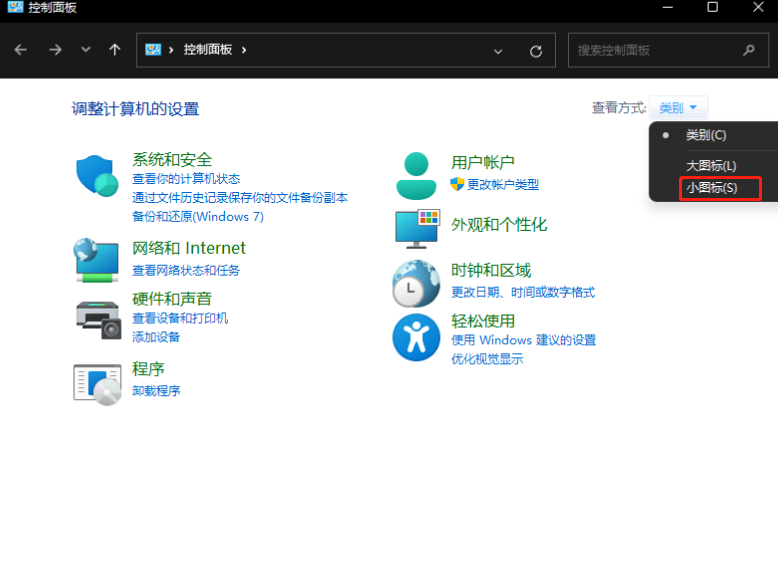Open the 时钟和区域 clock icon
The height and width of the screenshot is (571, 778).
coord(416,283)
